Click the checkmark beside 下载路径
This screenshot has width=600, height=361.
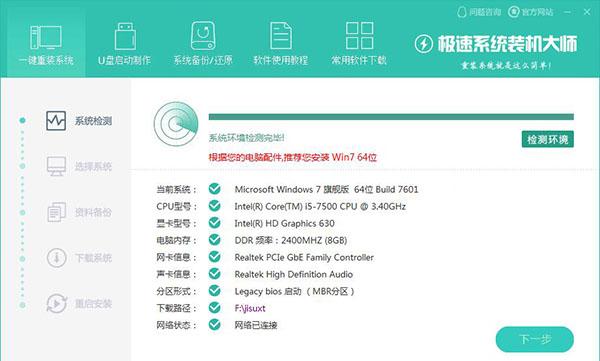[x=215, y=308]
